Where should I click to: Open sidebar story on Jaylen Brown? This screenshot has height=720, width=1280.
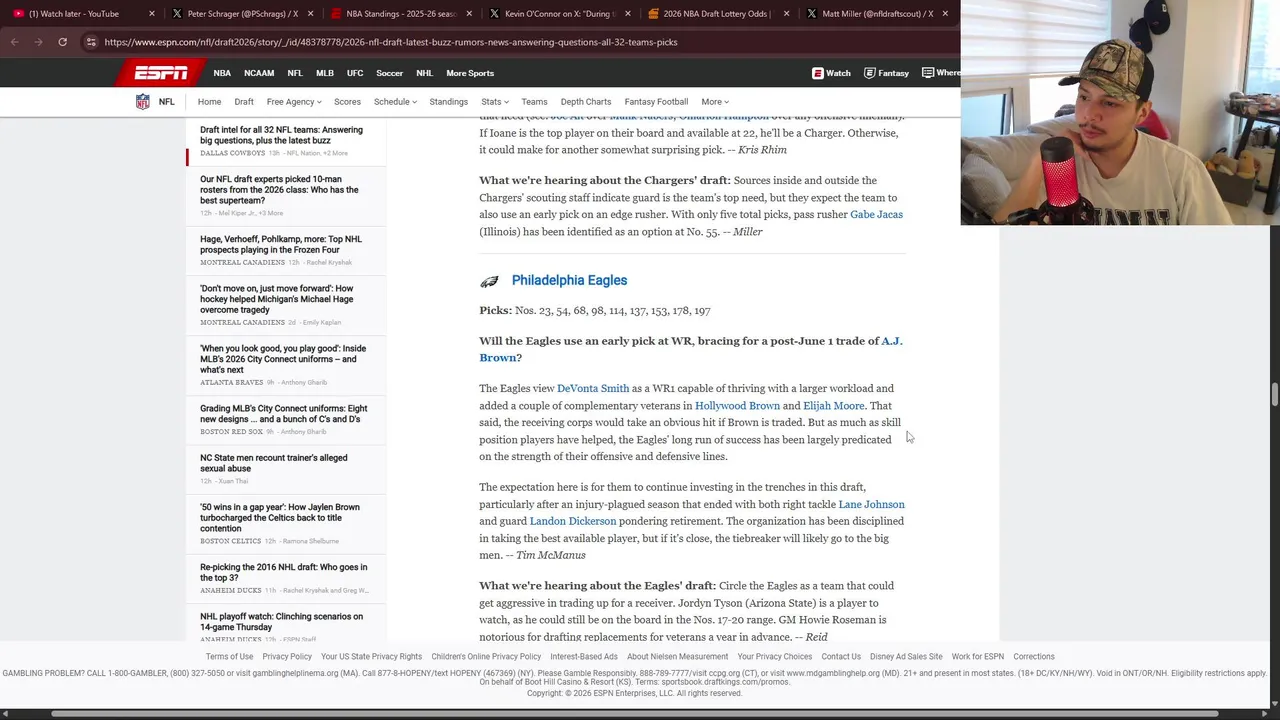click(x=279, y=518)
